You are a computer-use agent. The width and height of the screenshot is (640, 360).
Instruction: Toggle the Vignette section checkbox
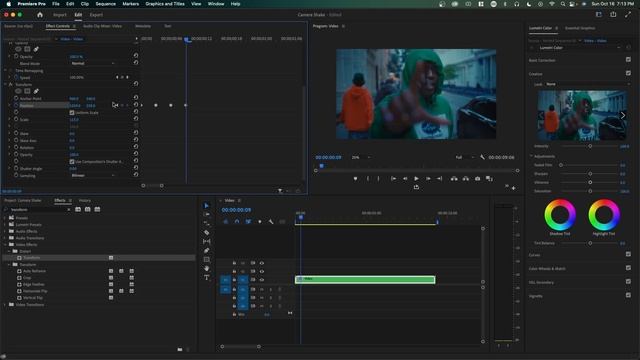tap(628, 295)
